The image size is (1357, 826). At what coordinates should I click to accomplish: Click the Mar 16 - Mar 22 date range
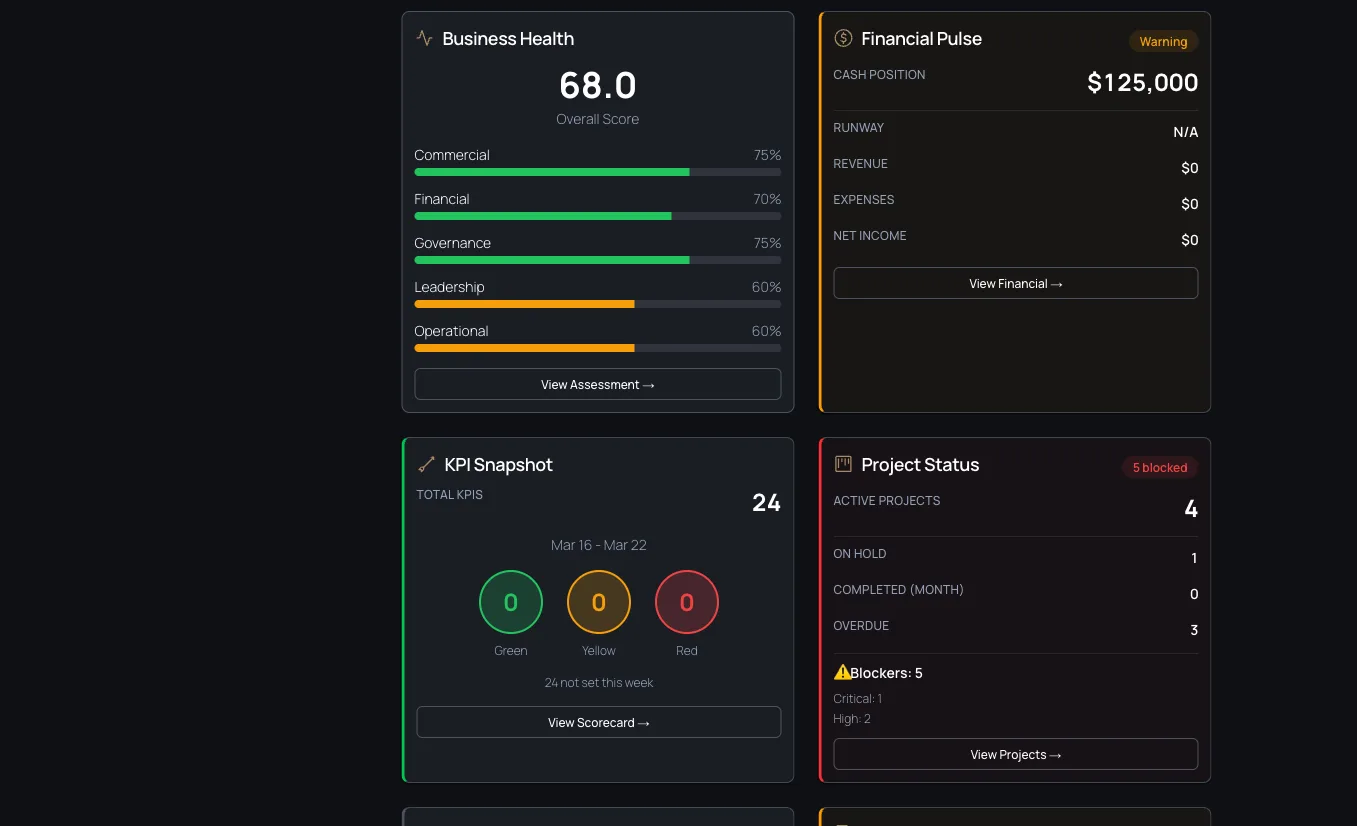coord(599,545)
